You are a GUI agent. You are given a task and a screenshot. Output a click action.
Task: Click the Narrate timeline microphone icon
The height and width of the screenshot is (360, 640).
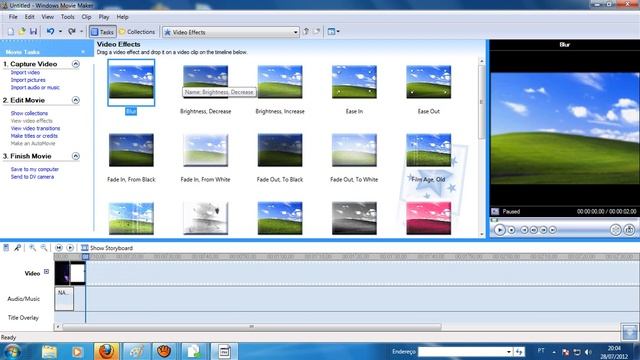pyautogui.click(x=17, y=248)
